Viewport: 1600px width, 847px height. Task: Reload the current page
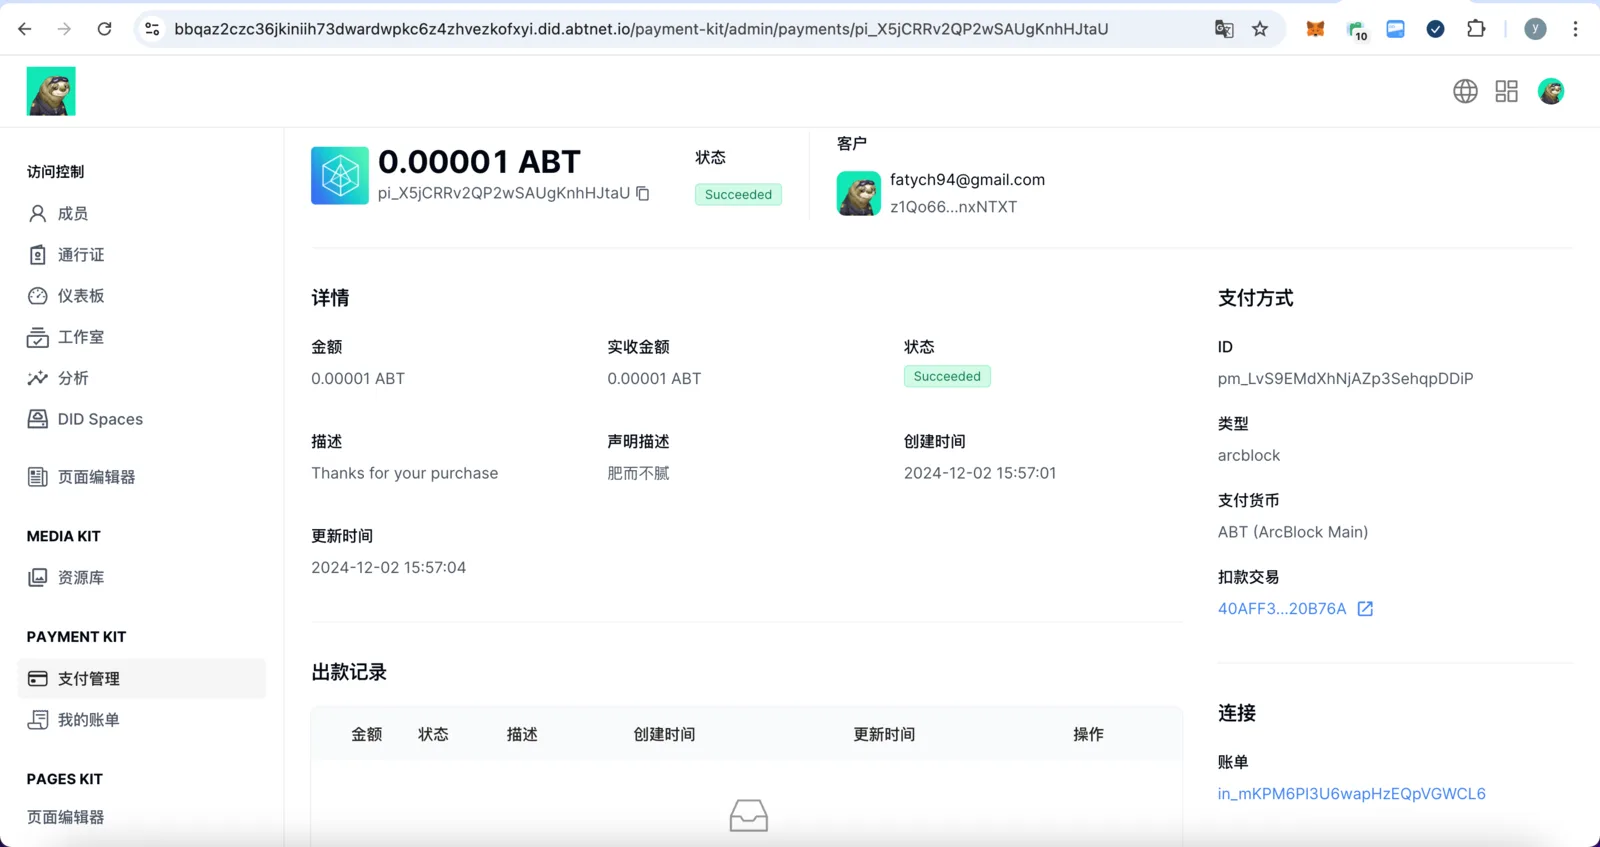point(104,29)
